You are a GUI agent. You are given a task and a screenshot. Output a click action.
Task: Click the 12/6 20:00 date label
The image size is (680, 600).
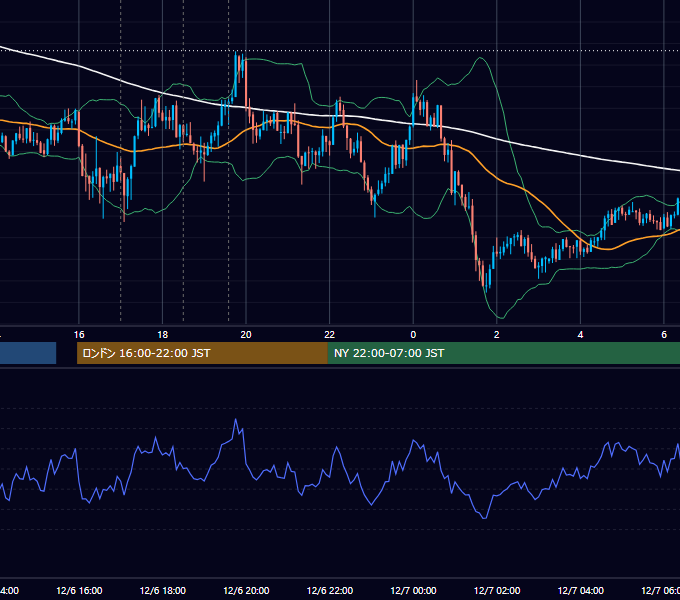point(246,590)
